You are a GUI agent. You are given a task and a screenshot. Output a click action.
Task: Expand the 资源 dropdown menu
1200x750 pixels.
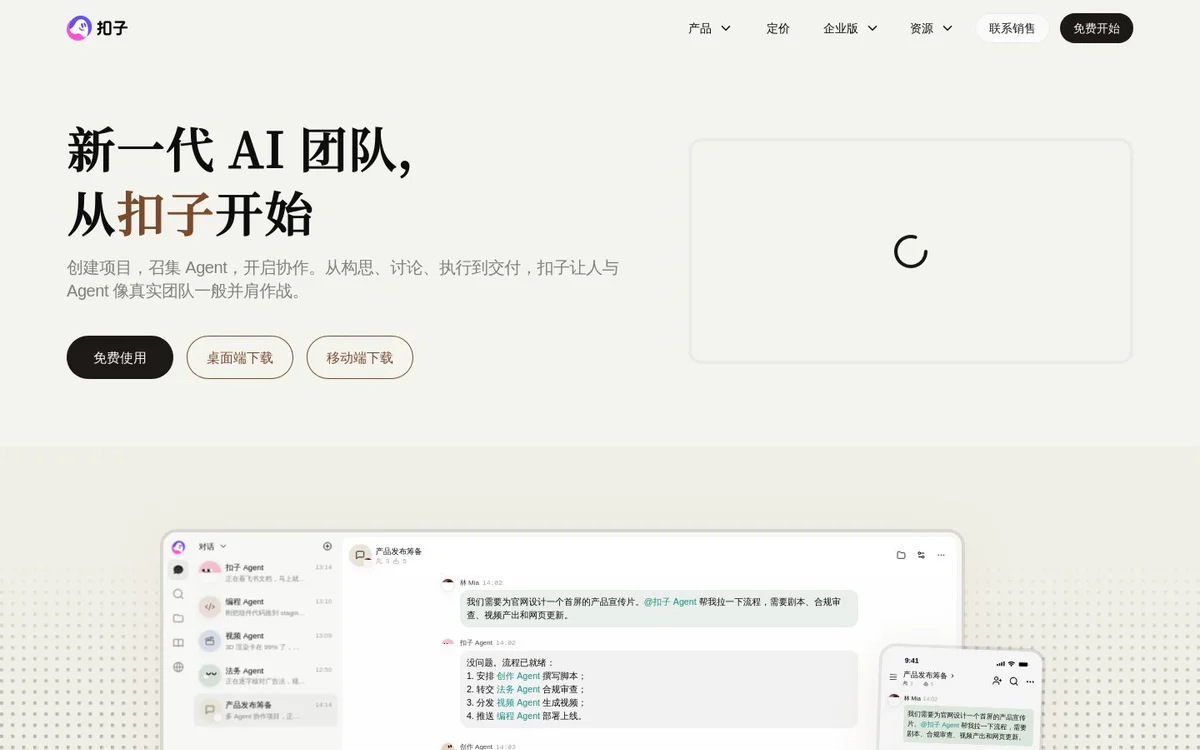coord(931,28)
